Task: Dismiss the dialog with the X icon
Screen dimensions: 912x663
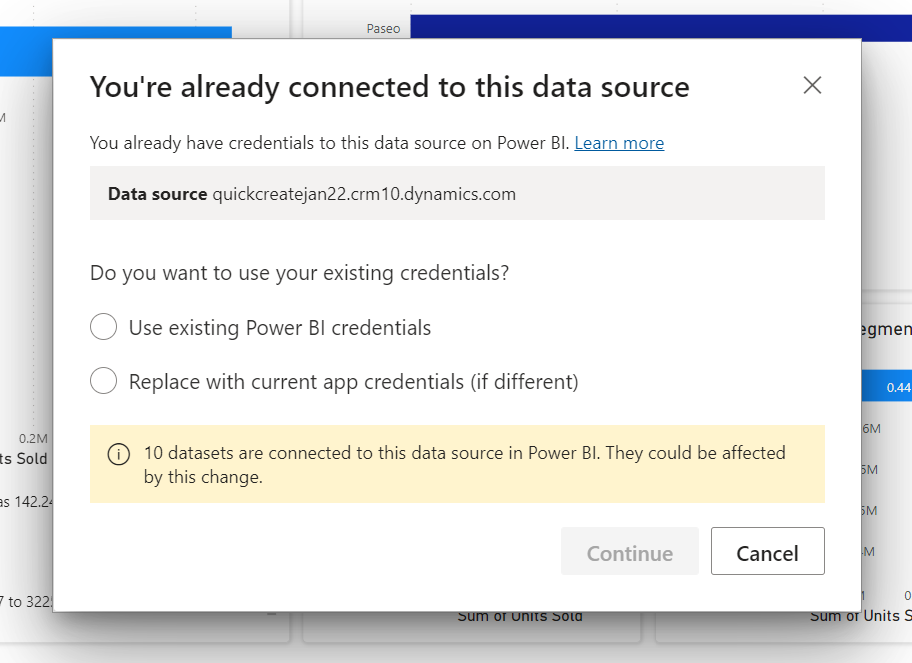Action: pos(812,85)
